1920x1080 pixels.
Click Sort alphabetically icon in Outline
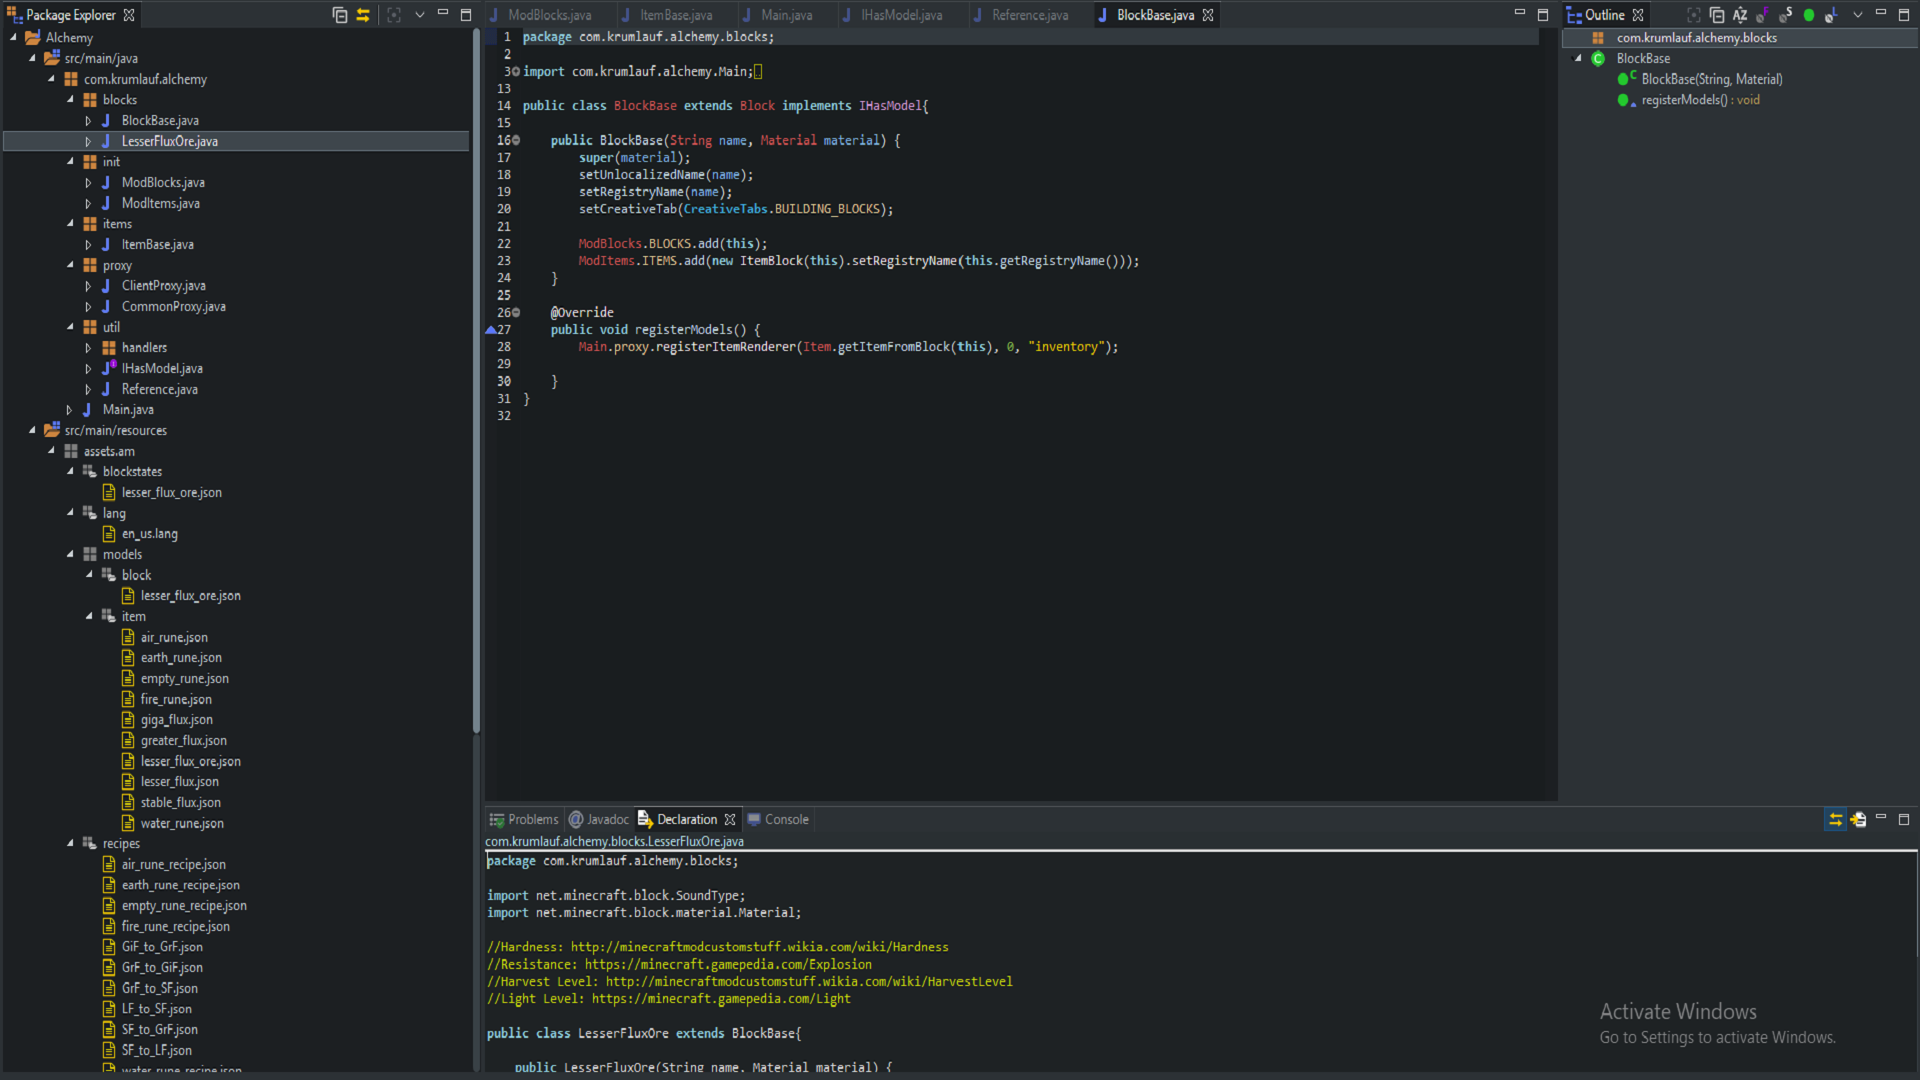click(x=1740, y=15)
